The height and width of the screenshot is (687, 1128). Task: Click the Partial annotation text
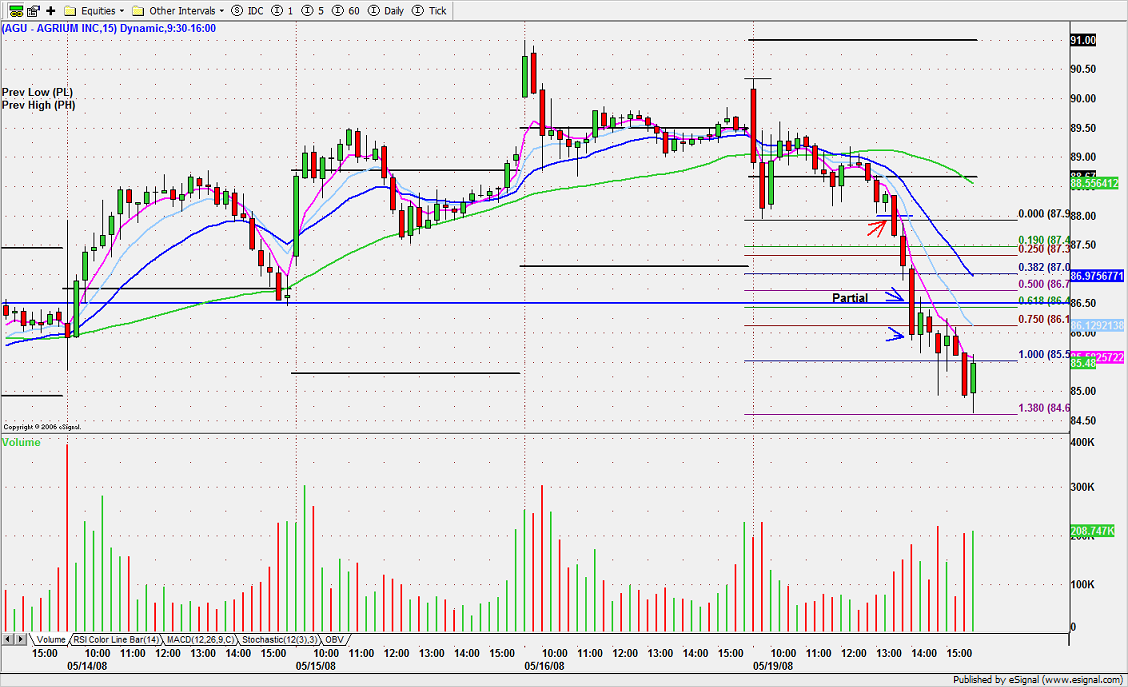click(850, 298)
